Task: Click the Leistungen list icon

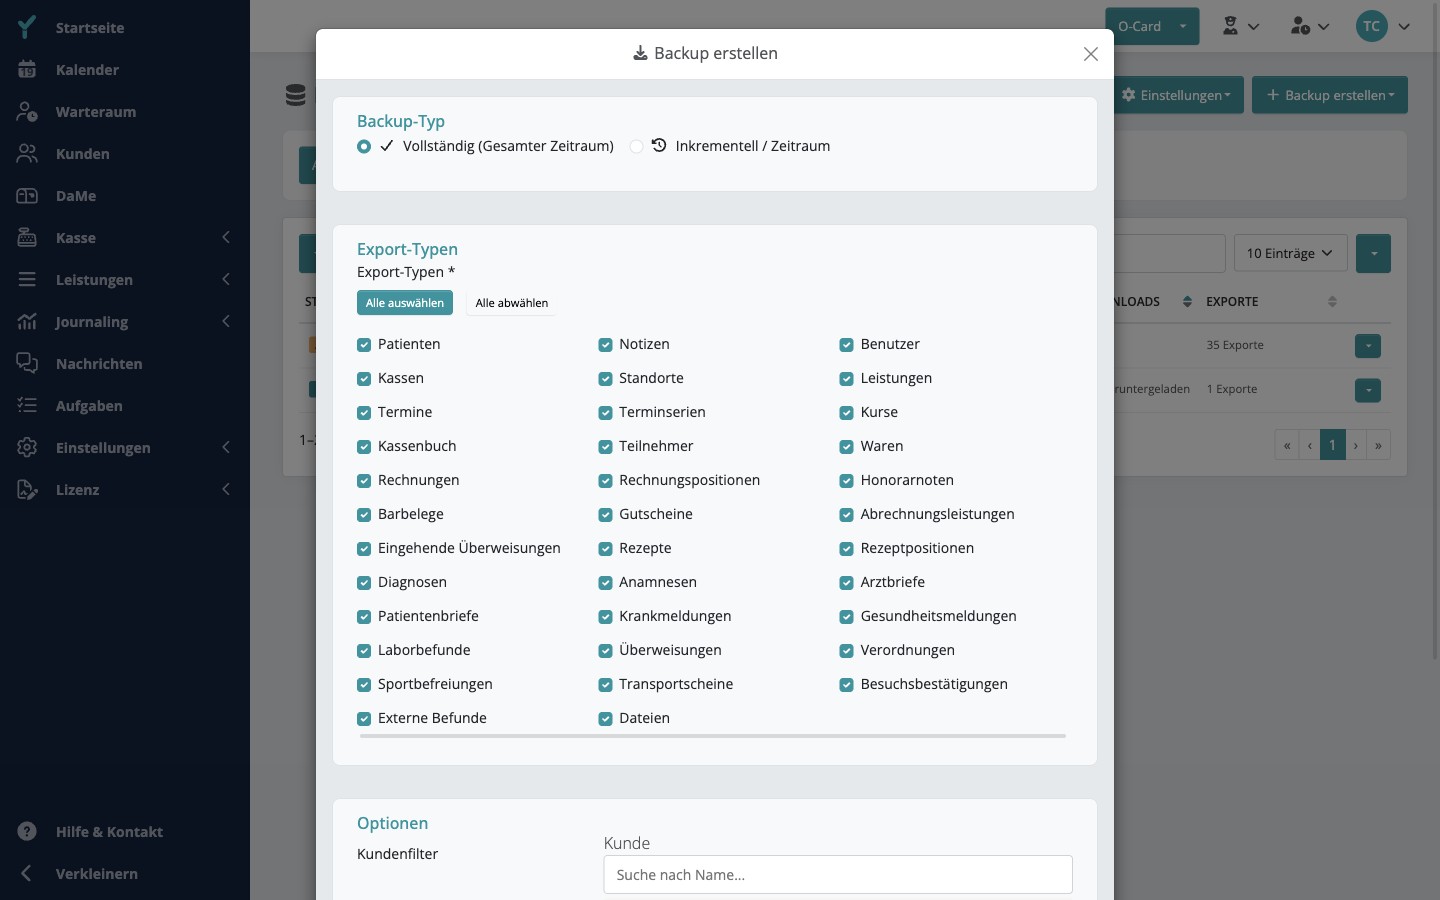Action: pyautogui.click(x=27, y=280)
